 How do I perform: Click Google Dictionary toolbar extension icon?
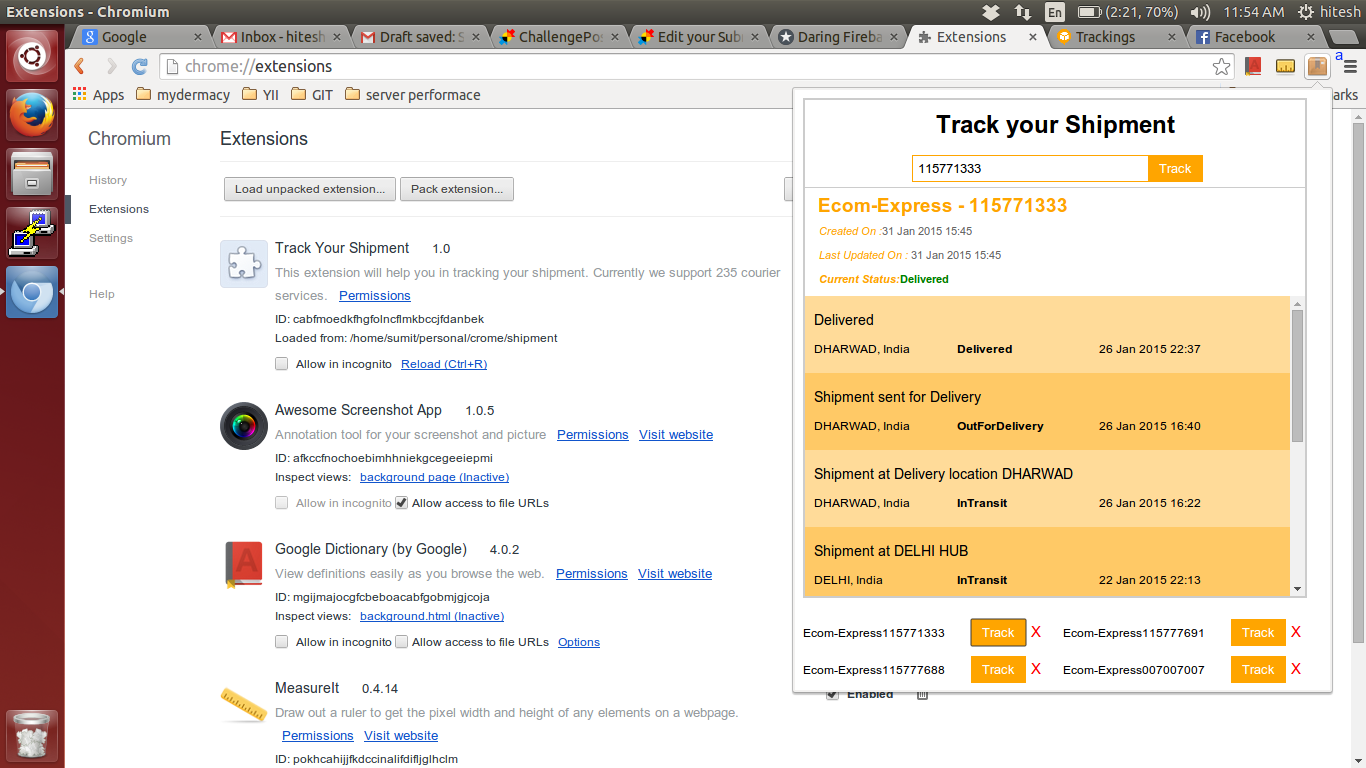click(1253, 67)
